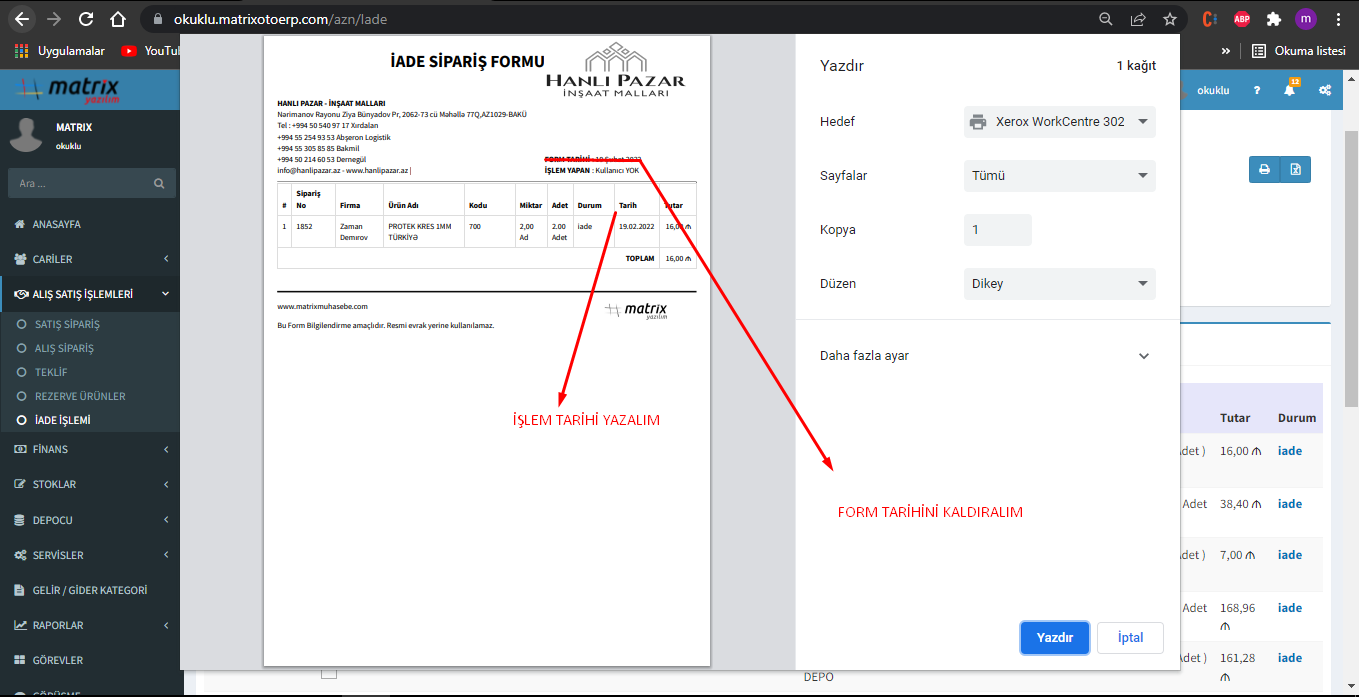Viewport: 1359px width, 697px height.
Task: Click the Yazdır button
Action: pyautogui.click(x=1054, y=638)
